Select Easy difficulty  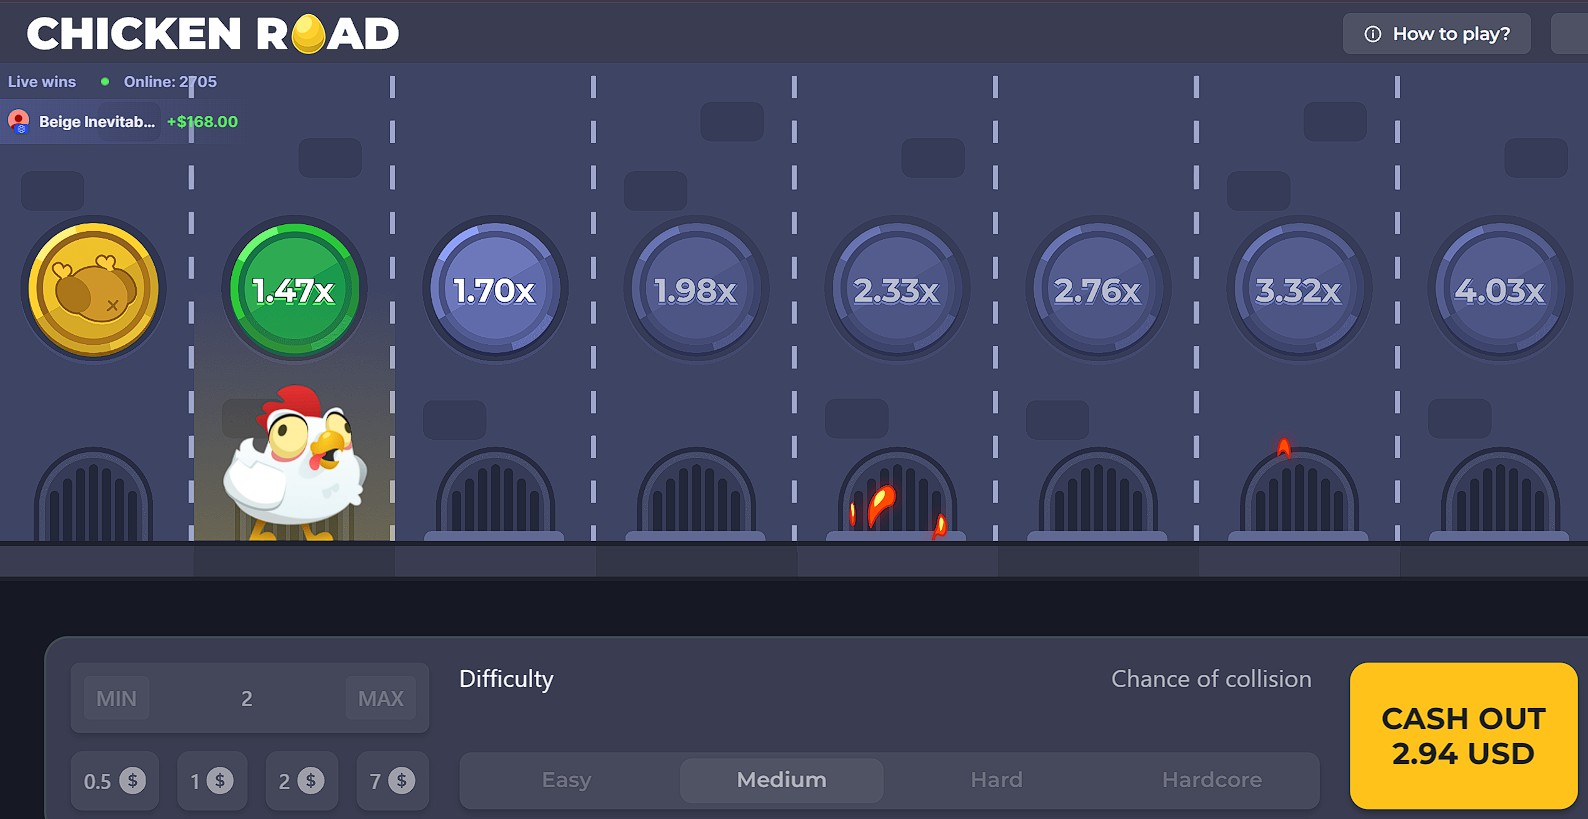coord(567,780)
